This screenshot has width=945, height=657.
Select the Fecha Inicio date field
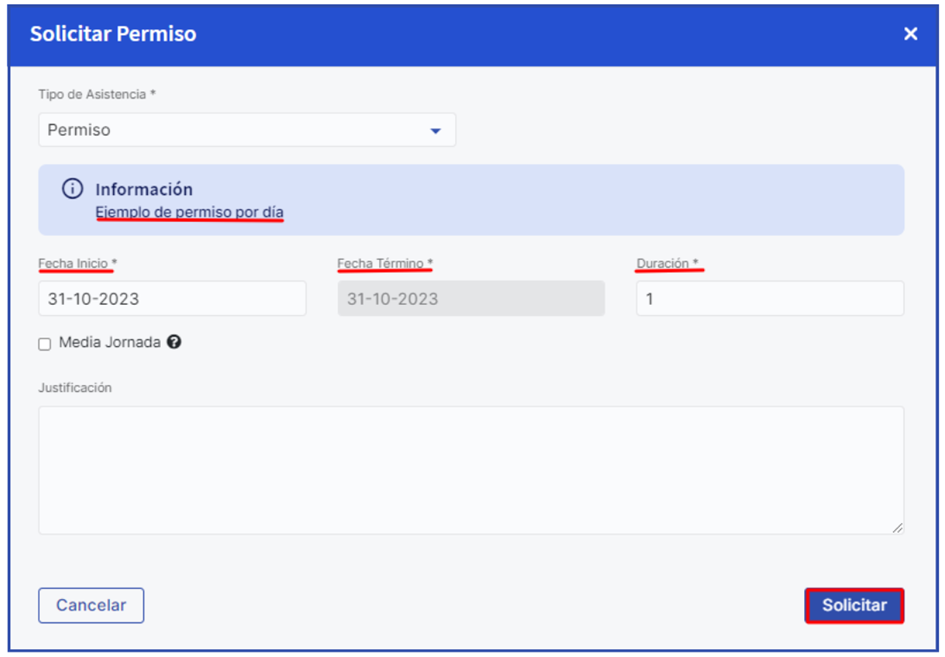click(x=172, y=299)
